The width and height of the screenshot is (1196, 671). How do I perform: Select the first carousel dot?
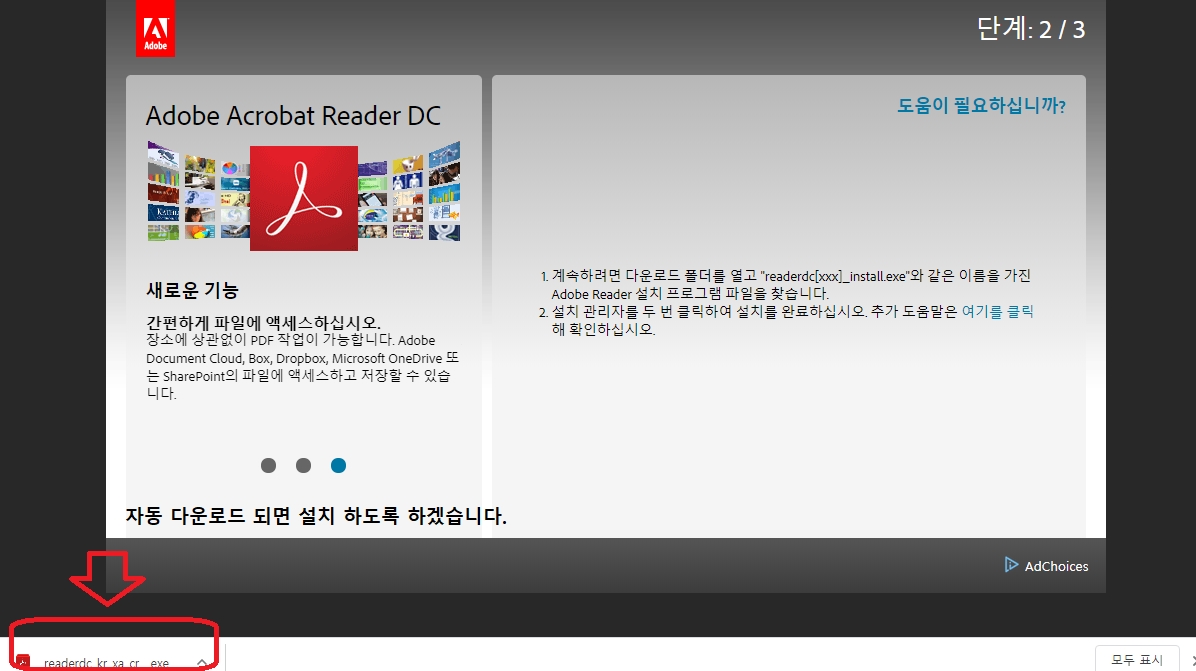point(268,465)
